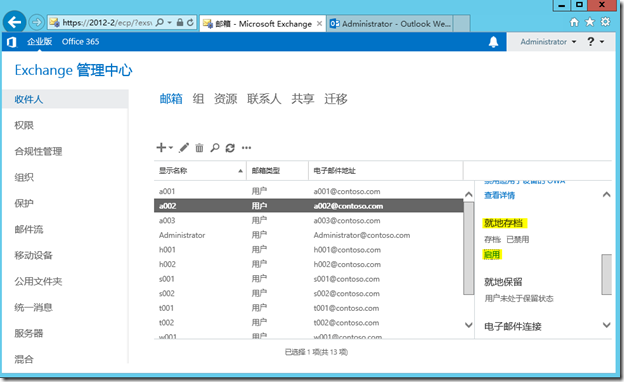Open the browser home icon
This screenshot has height=382, width=624.
click(574, 22)
